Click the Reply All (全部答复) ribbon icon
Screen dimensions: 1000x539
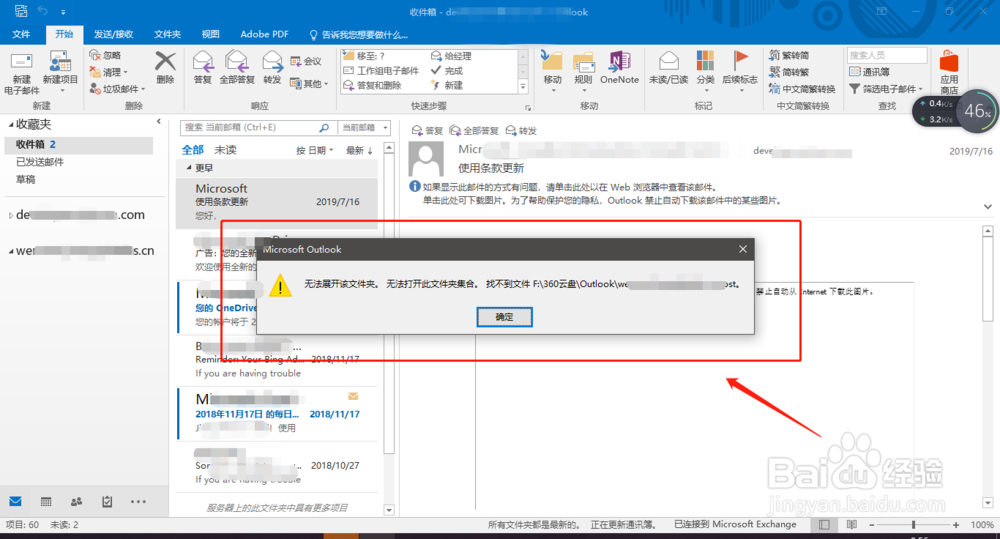coord(237,62)
